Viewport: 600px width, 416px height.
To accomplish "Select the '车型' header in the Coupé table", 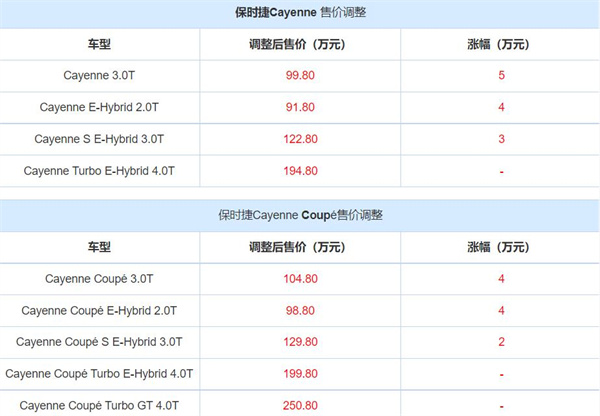I will (x=99, y=247).
